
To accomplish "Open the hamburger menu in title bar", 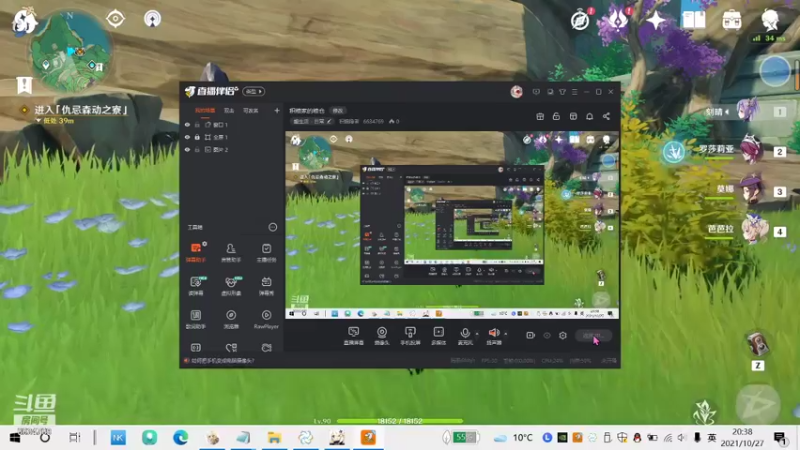I will (574, 92).
